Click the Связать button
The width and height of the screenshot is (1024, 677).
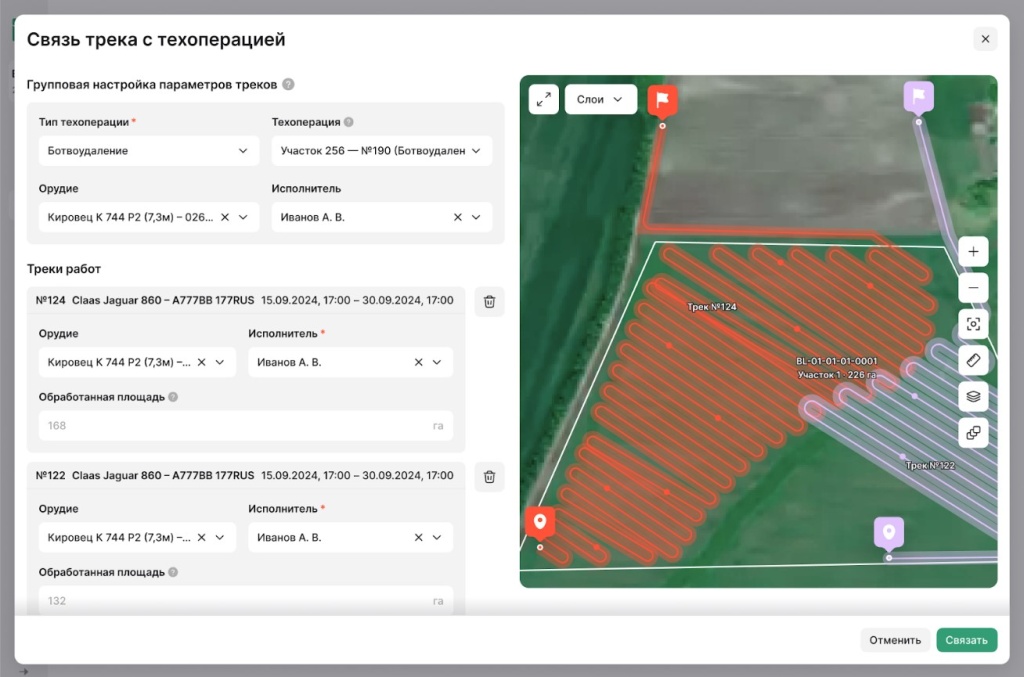coord(966,640)
